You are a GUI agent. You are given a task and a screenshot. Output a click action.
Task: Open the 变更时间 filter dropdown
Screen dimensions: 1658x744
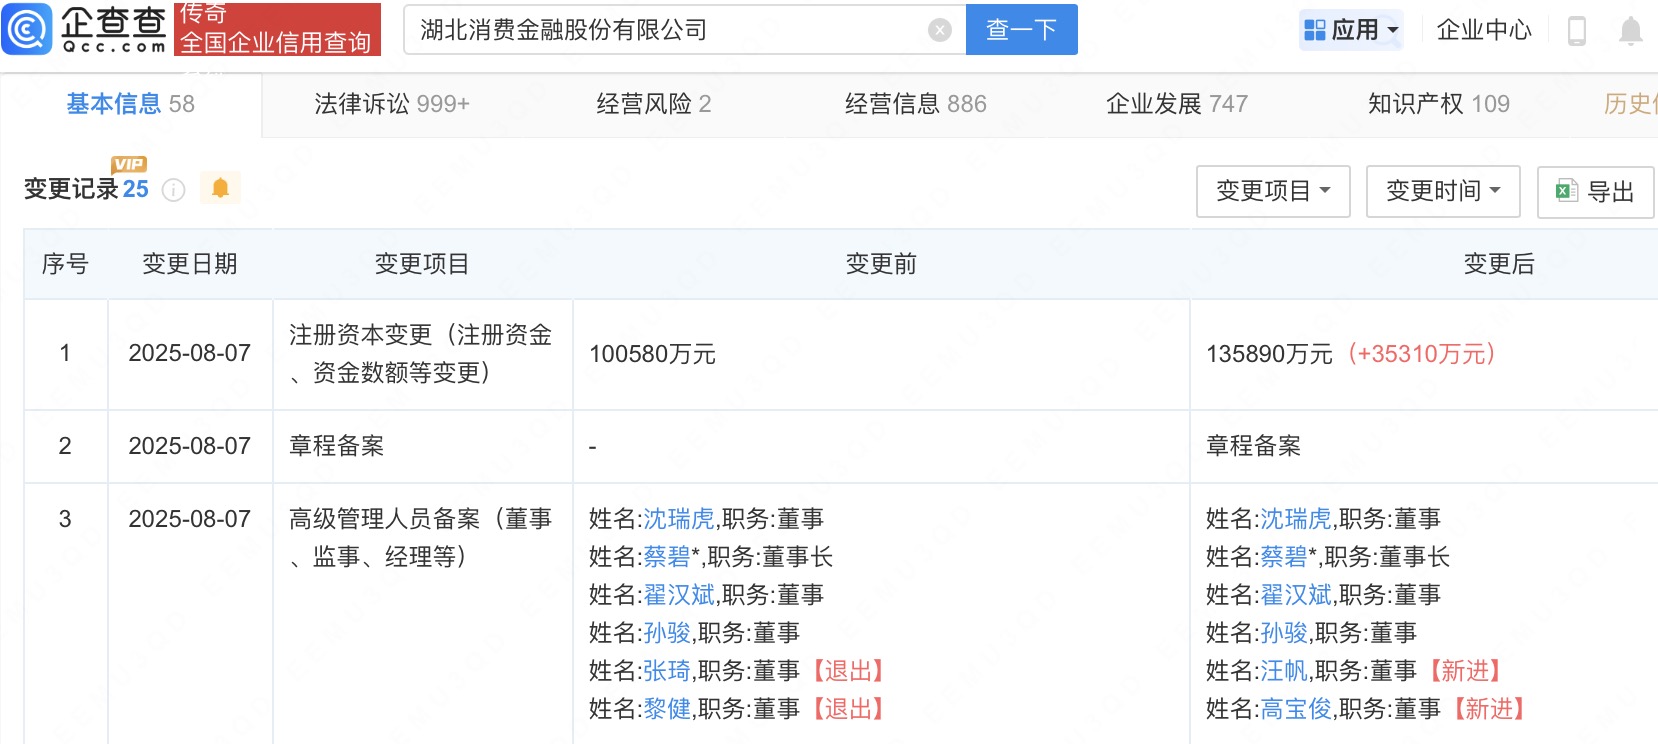coord(1443,191)
